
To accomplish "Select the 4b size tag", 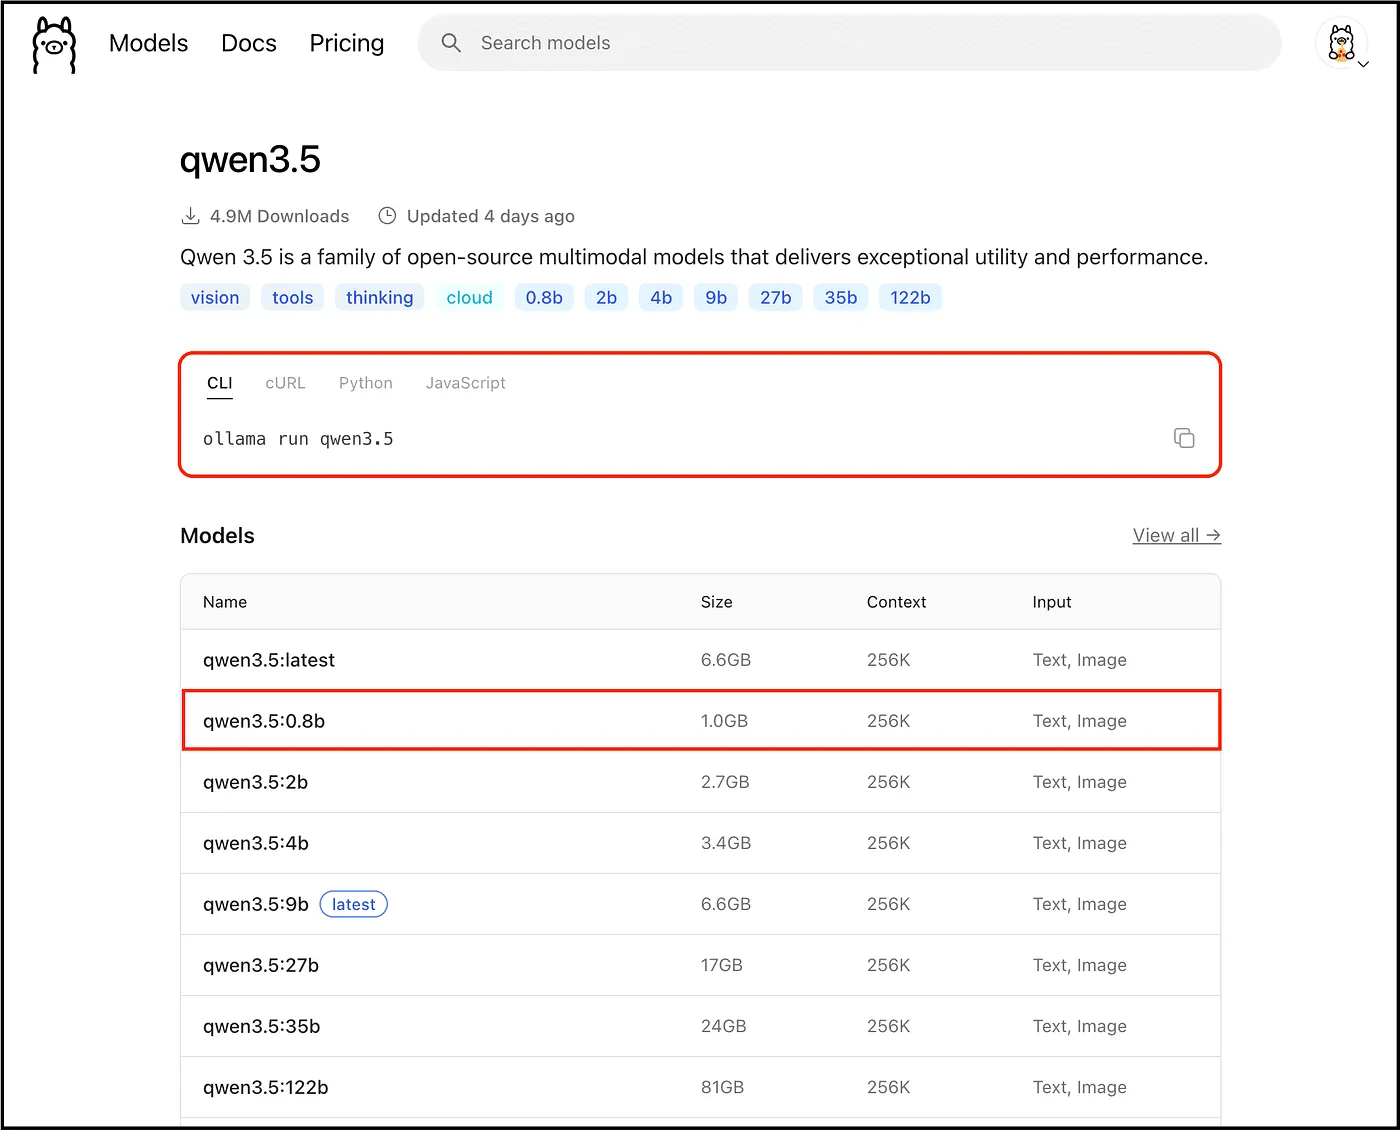I will coord(661,297).
